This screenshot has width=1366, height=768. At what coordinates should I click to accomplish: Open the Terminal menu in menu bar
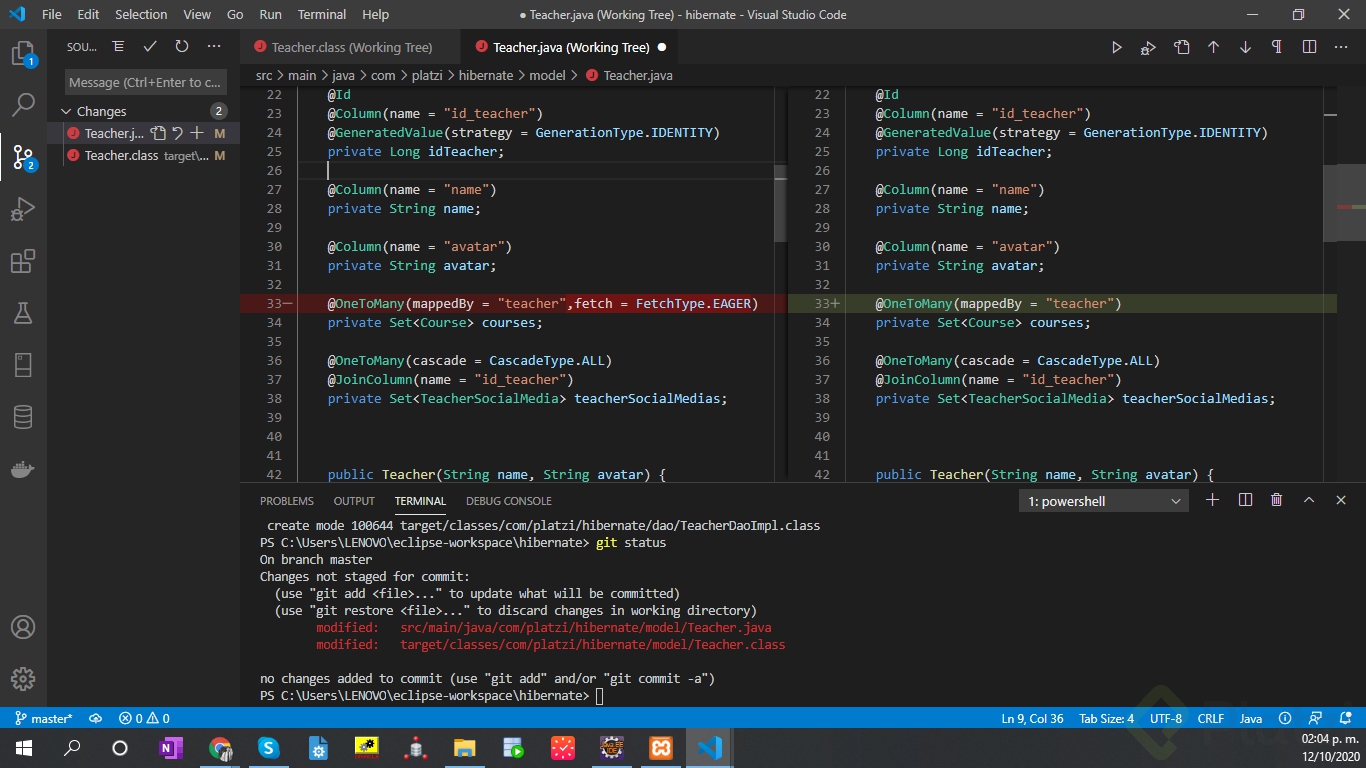pos(322,14)
